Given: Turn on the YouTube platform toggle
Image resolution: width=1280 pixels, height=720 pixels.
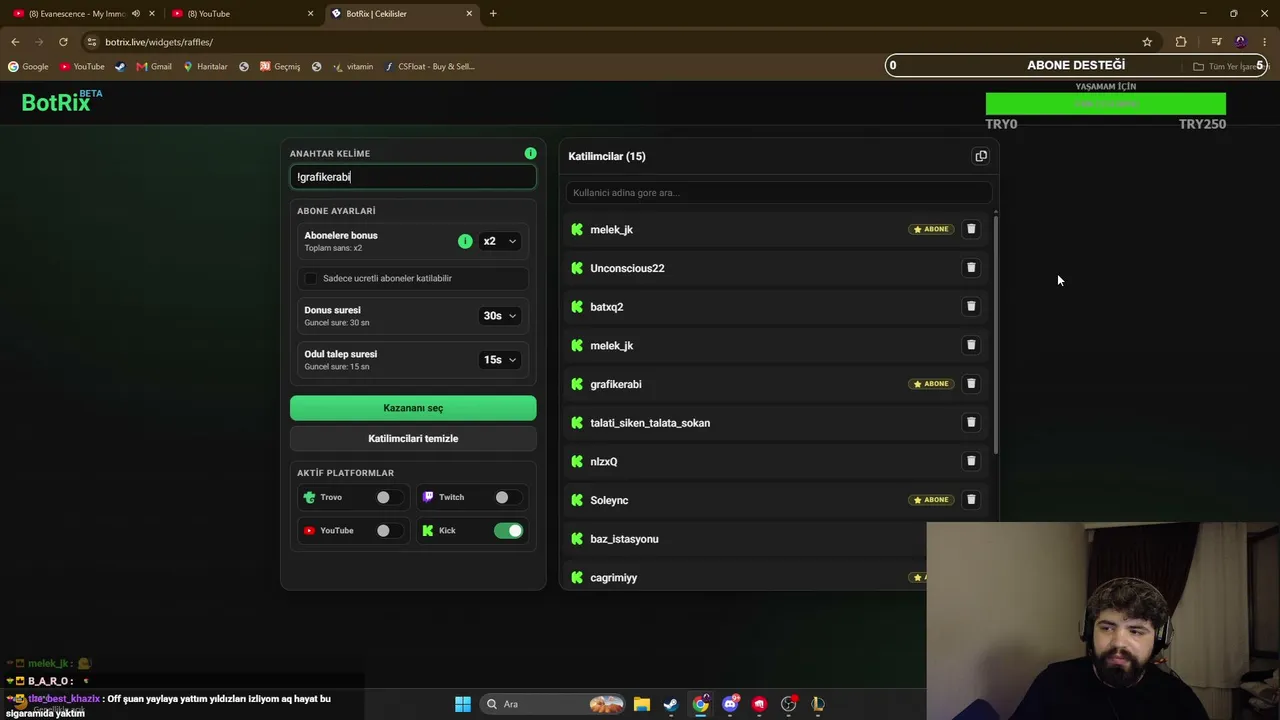Looking at the screenshot, I should click(x=389, y=531).
